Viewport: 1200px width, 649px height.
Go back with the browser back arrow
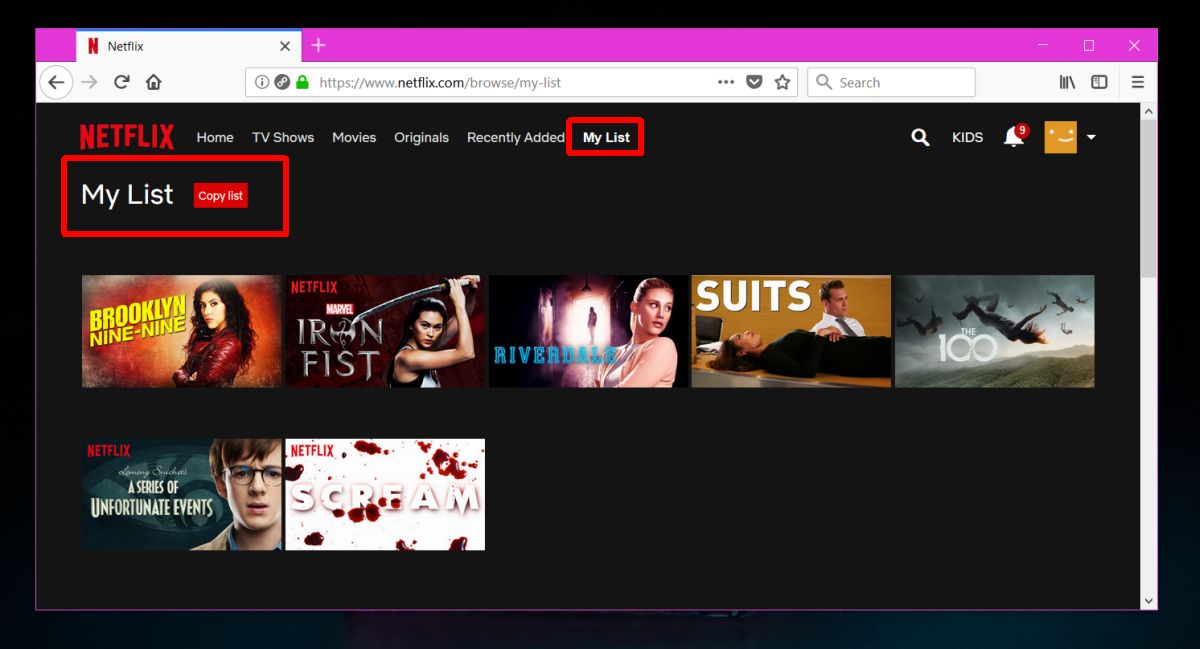pyautogui.click(x=56, y=82)
